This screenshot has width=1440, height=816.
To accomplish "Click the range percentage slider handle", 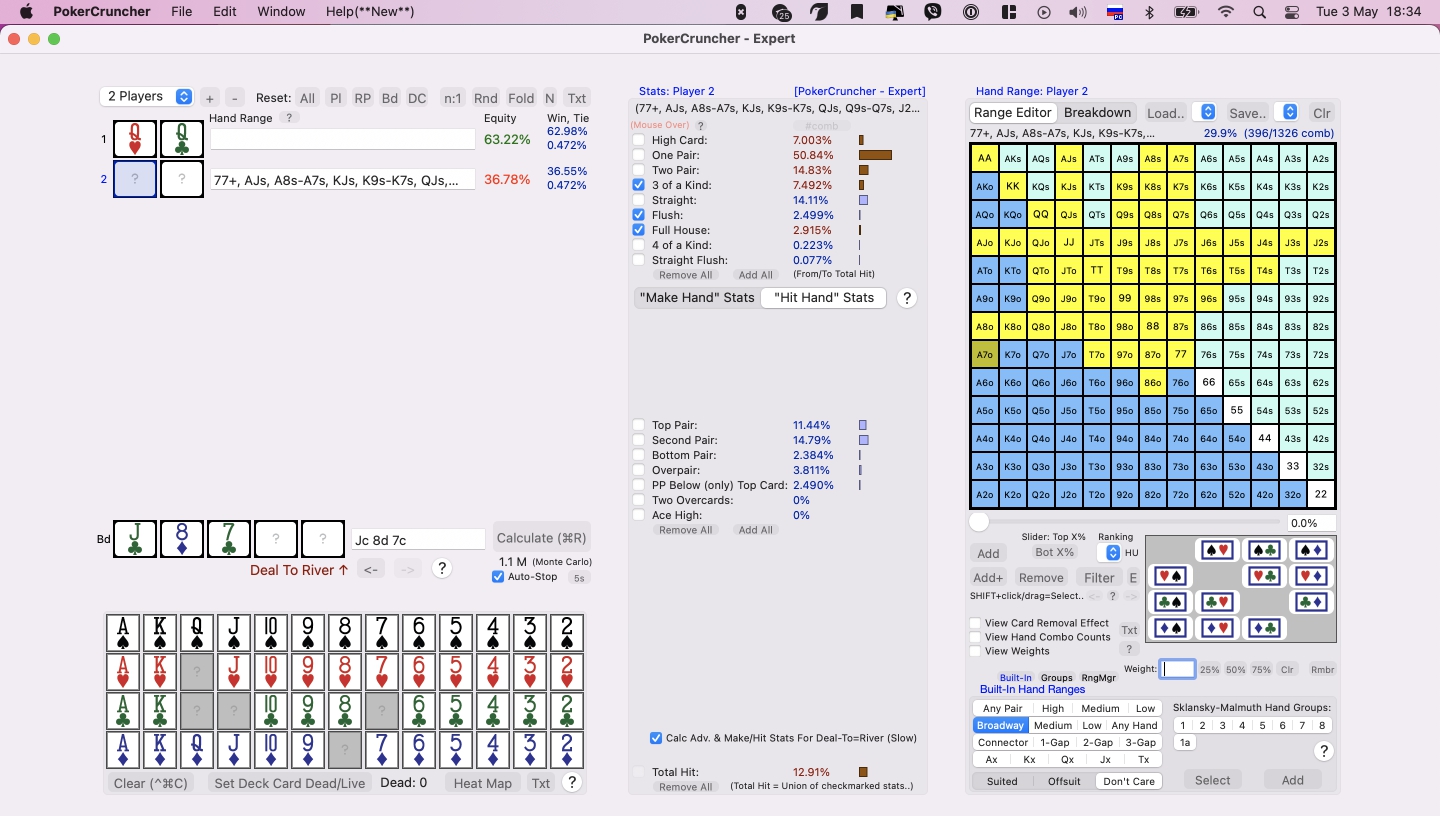I will pos(980,522).
